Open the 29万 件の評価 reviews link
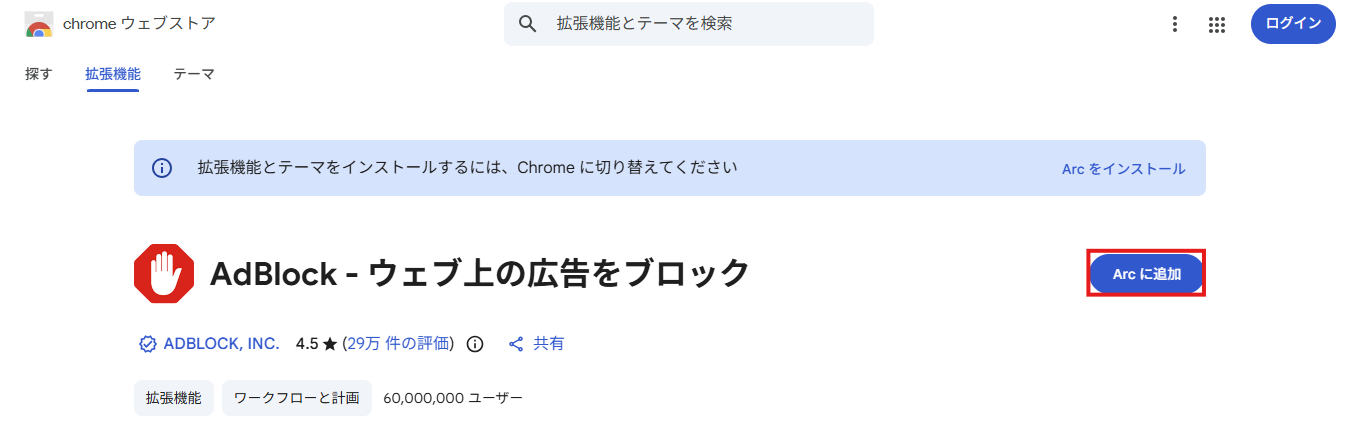Viewport: 1346px width, 442px height. click(398, 344)
